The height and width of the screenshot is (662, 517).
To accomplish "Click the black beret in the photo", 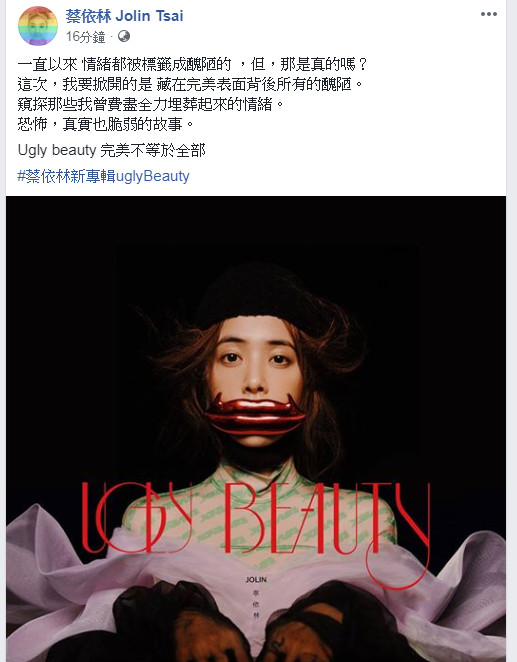I will pyautogui.click(x=254, y=294).
